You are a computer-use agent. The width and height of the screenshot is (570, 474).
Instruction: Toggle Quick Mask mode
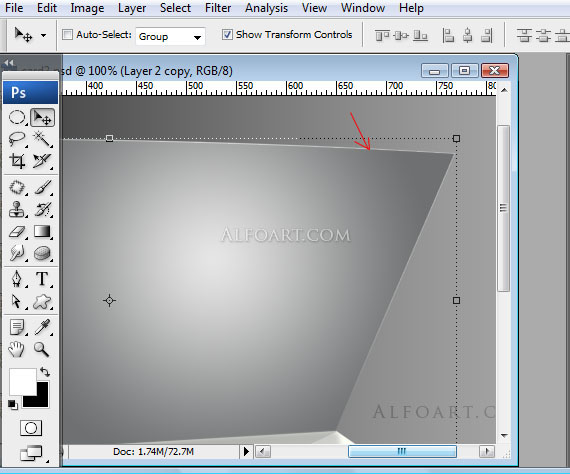pyautogui.click(x=31, y=428)
